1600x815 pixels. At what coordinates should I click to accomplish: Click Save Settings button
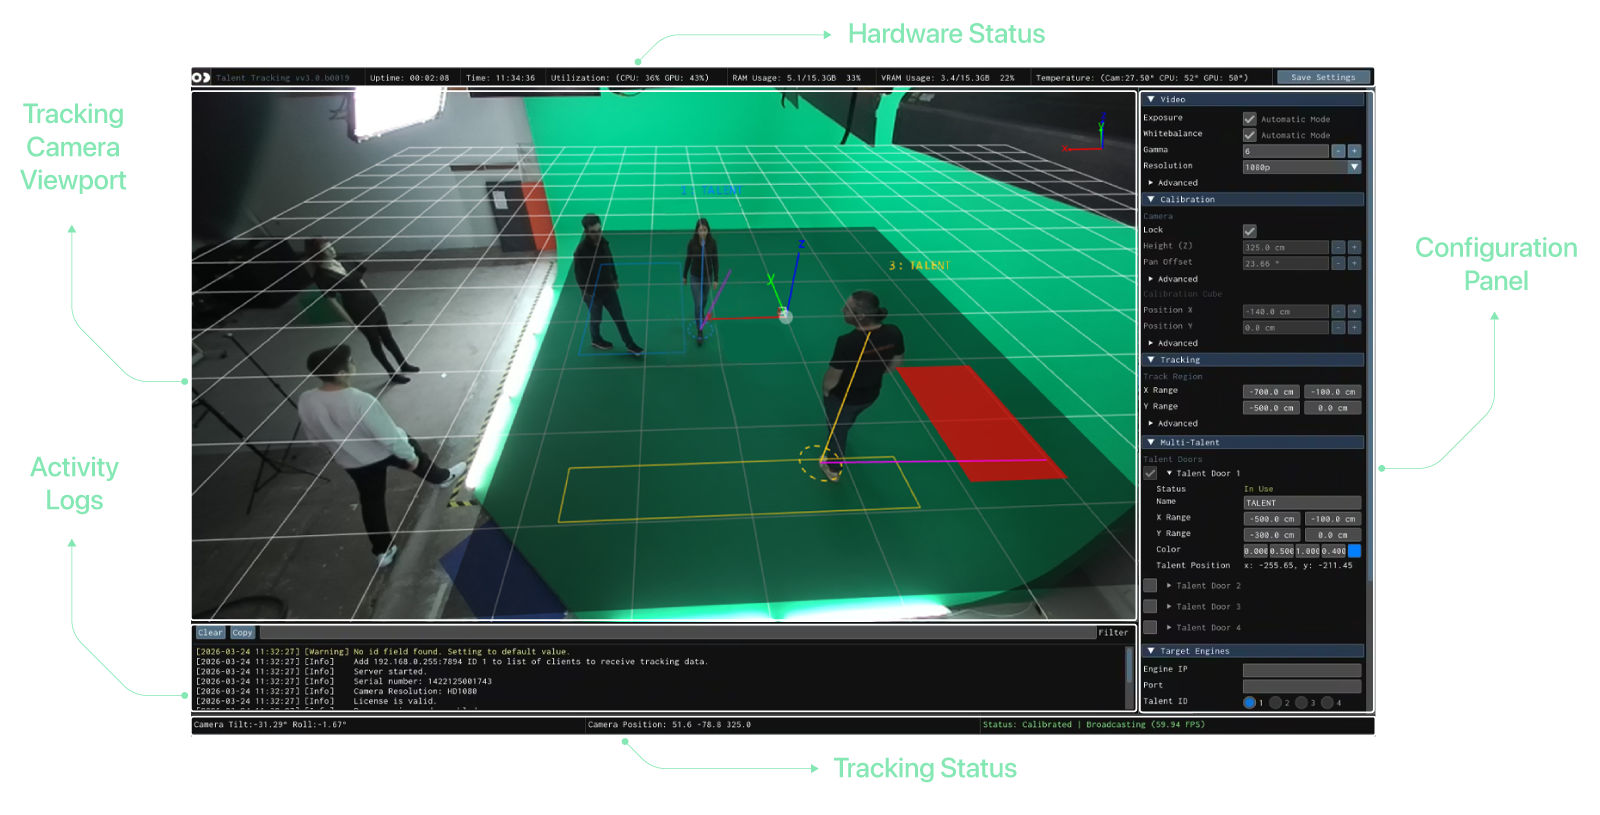point(1323,77)
